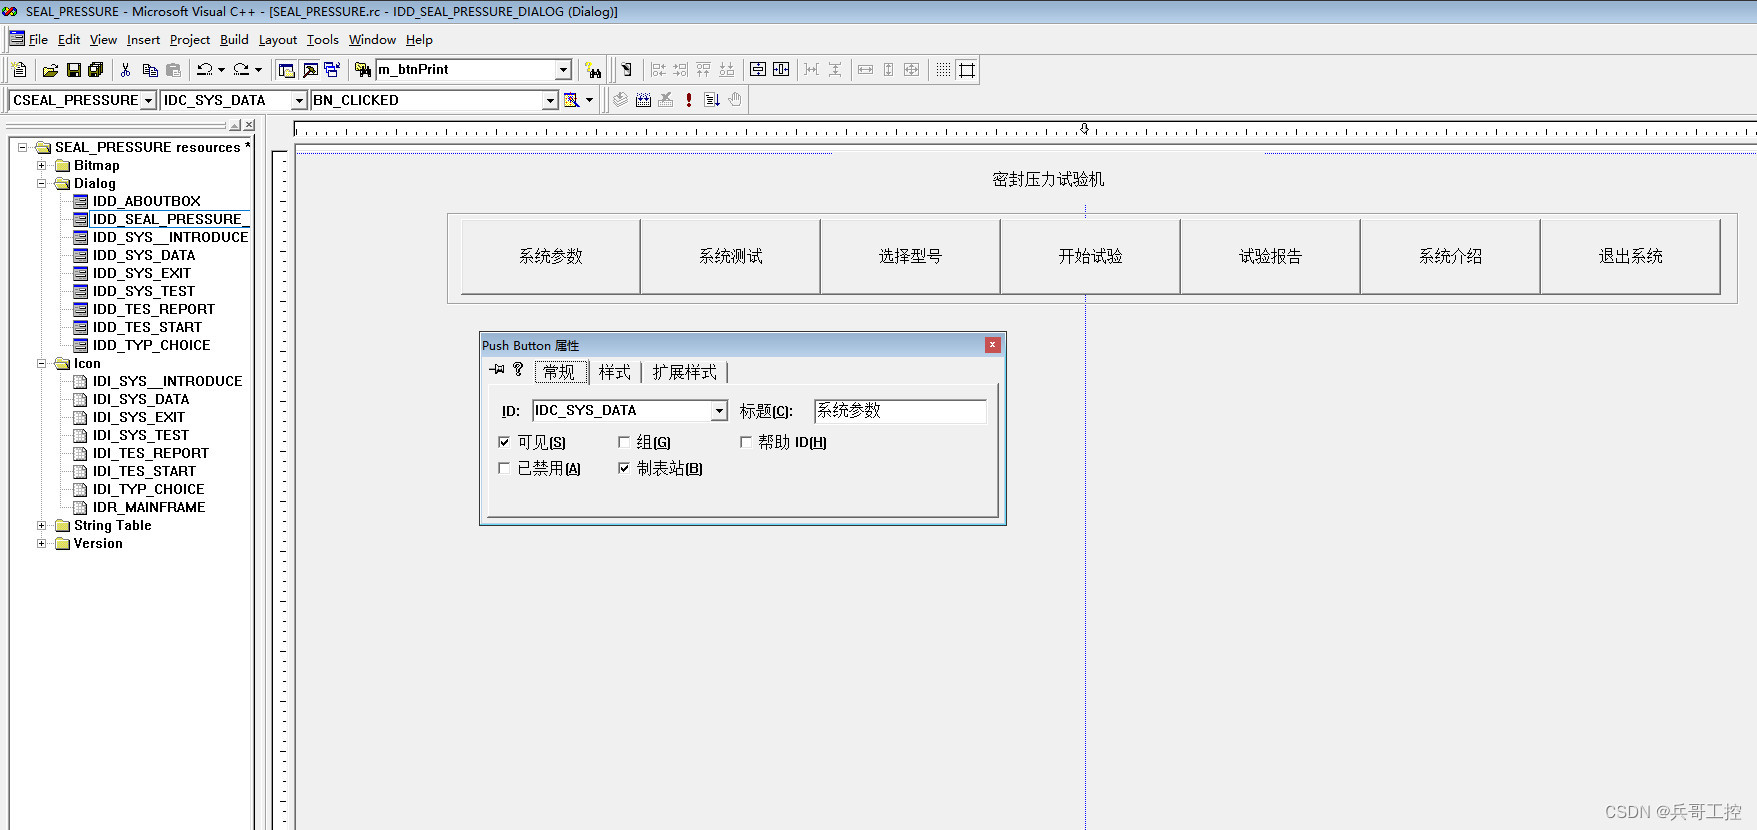Open the Window List icon

(332, 70)
